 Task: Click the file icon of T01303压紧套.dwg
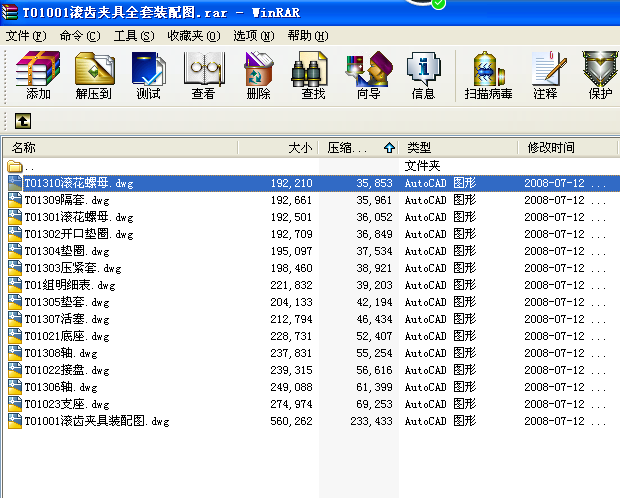click(x=15, y=268)
